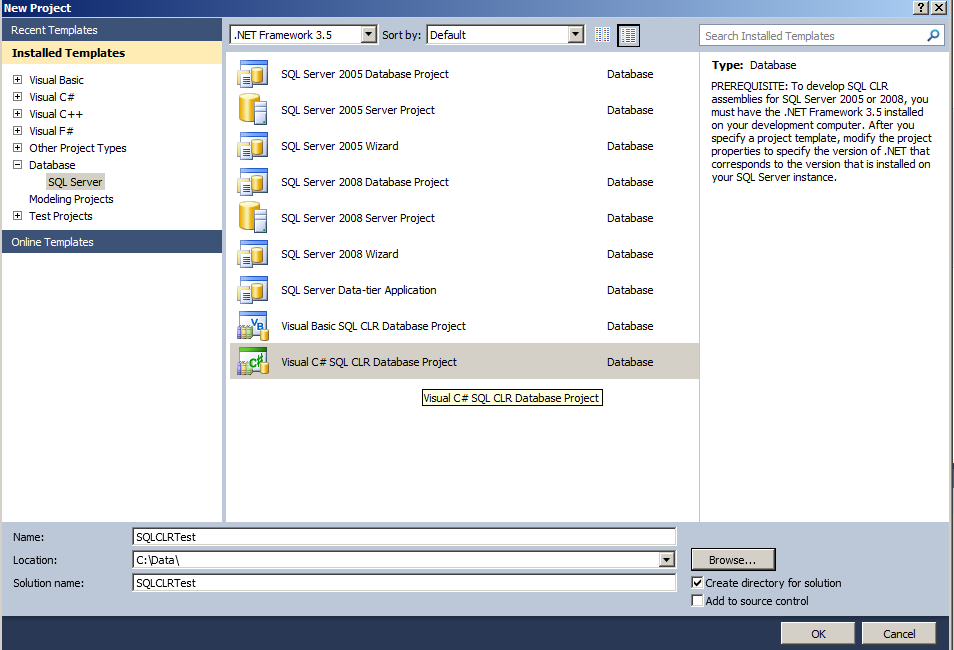Image resolution: width=954 pixels, height=650 pixels.
Task: Open the Sort by dropdown
Action: pos(575,35)
